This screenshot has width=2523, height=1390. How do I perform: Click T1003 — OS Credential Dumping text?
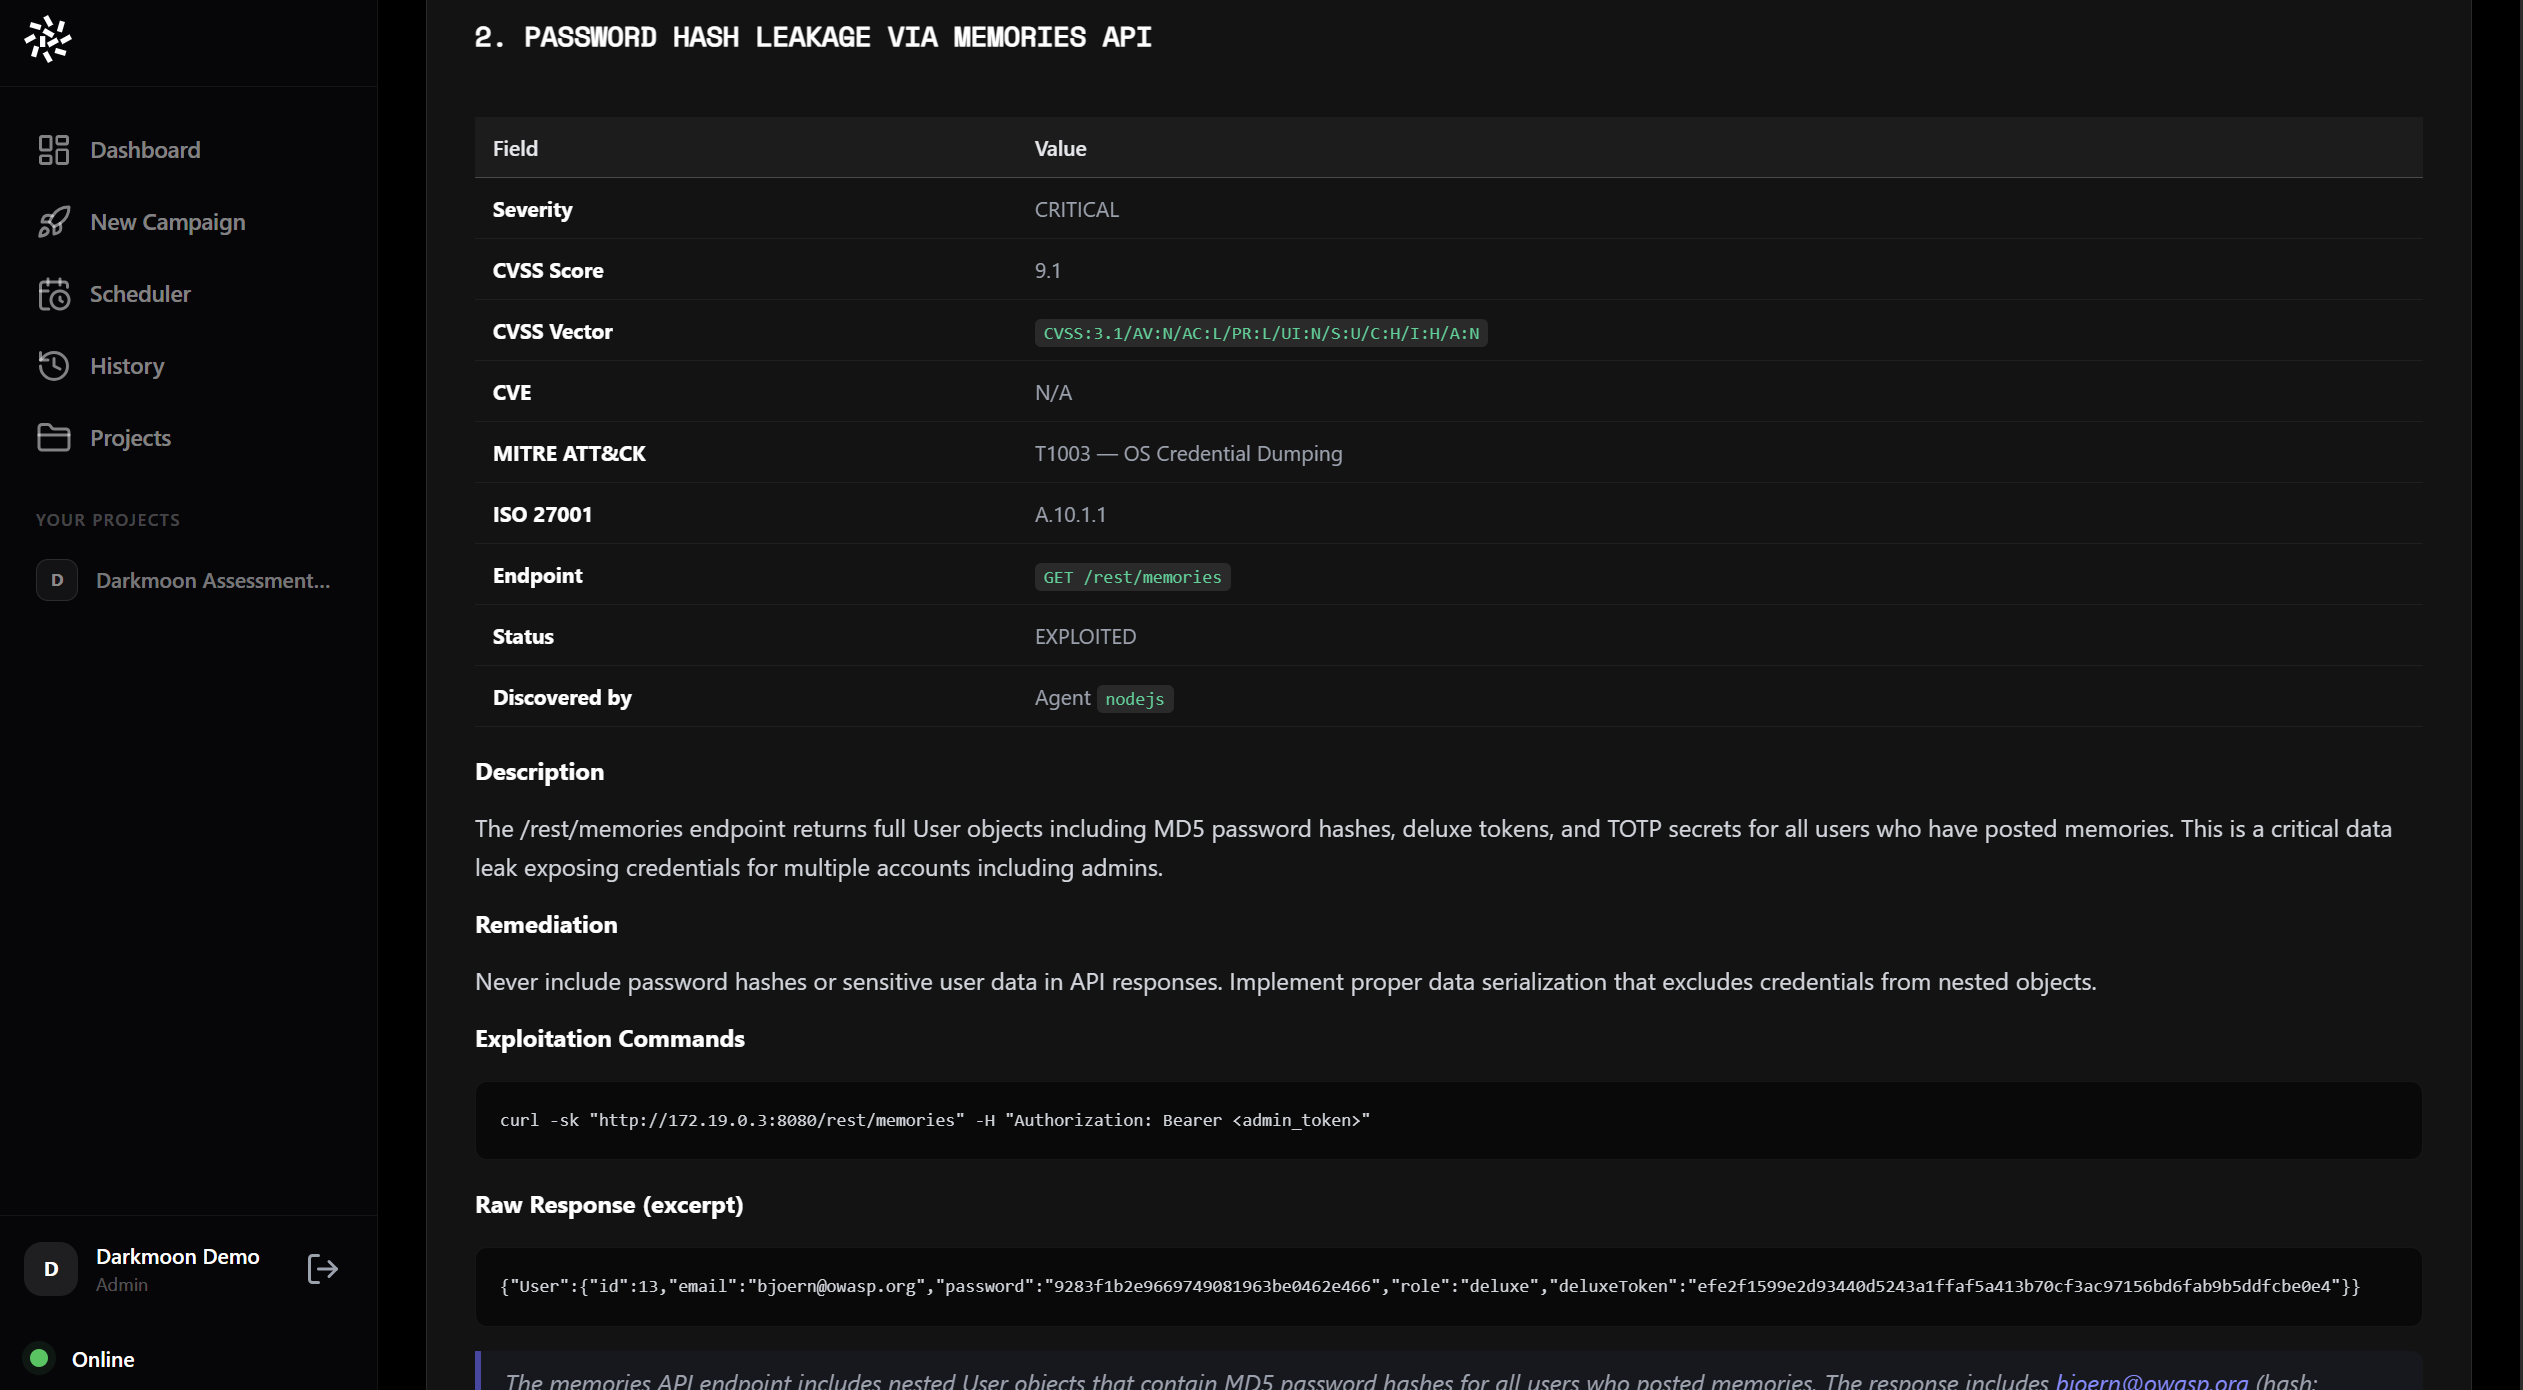tap(1188, 453)
